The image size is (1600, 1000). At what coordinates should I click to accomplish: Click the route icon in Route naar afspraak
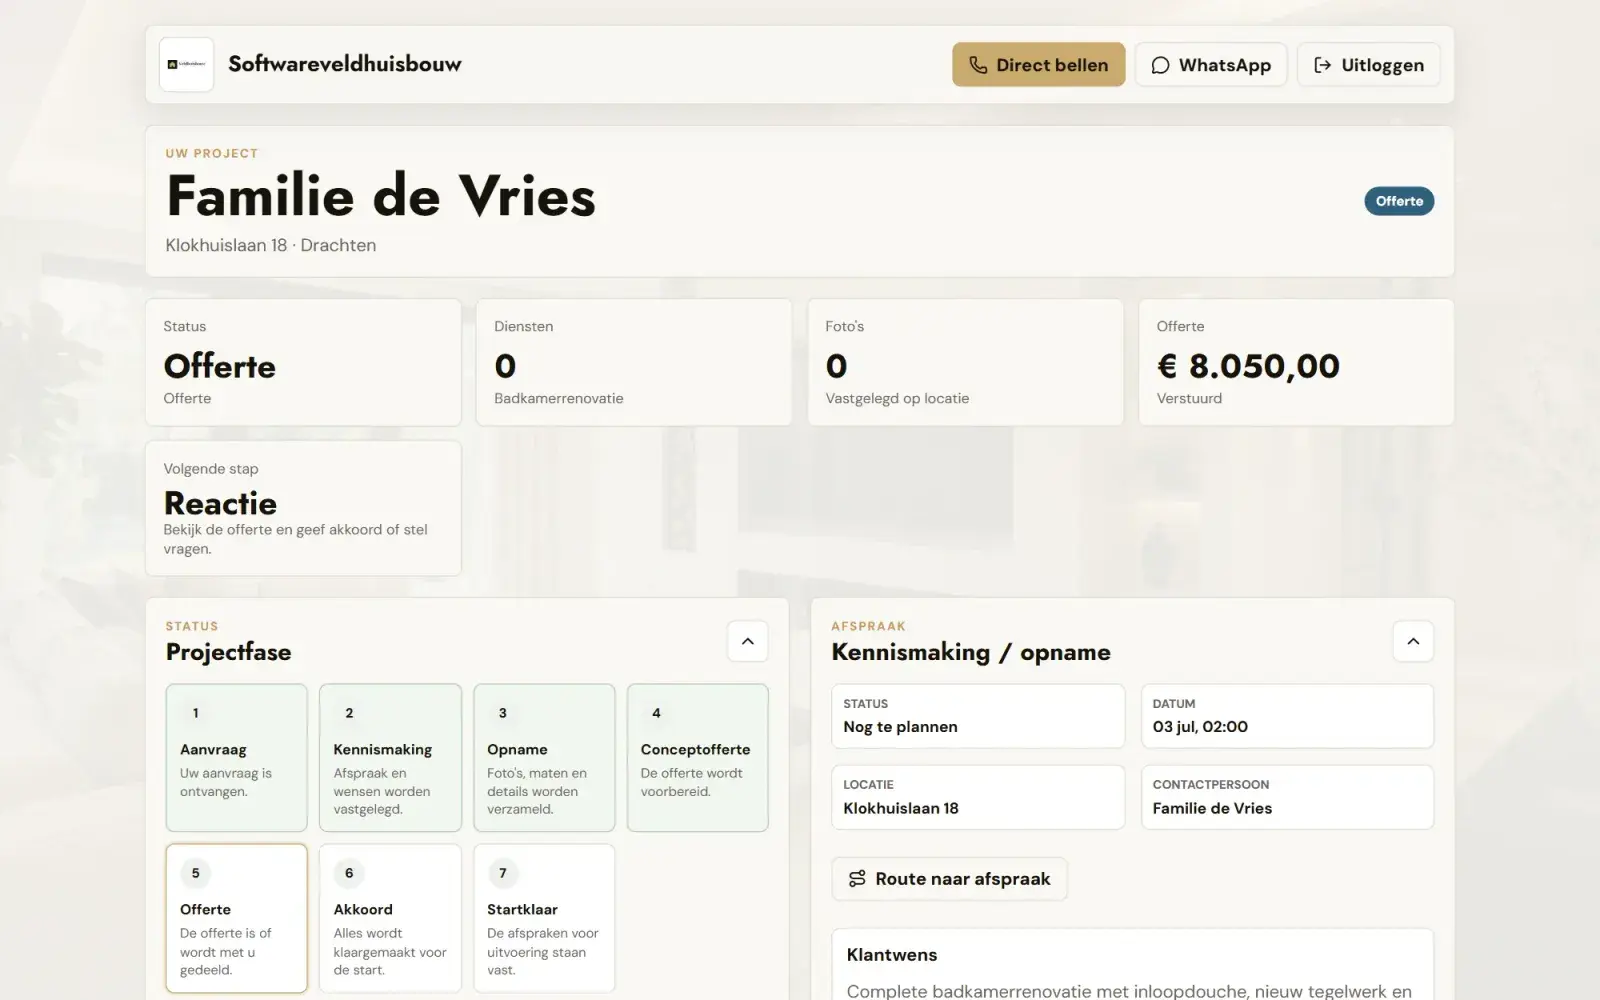(857, 879)
